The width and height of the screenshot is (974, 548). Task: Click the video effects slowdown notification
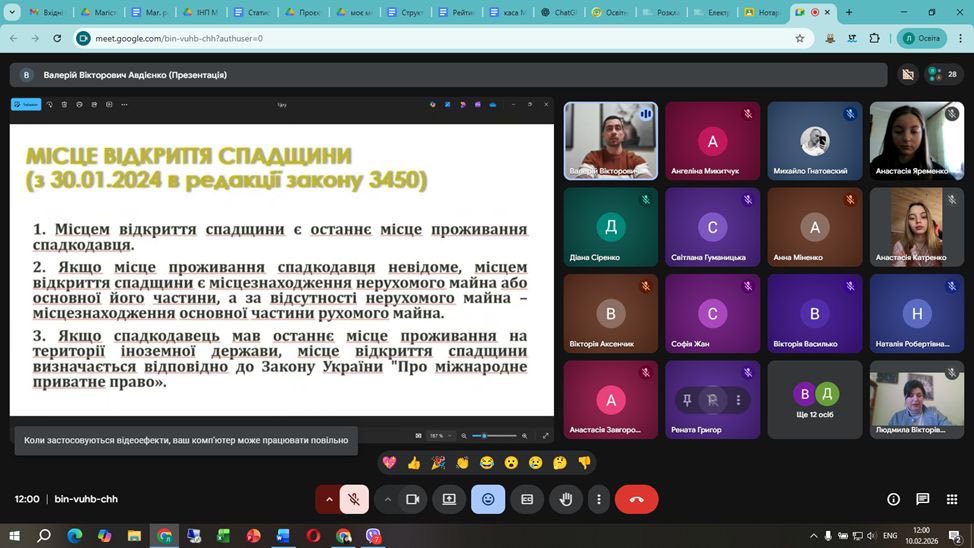[x=186, y=440]
